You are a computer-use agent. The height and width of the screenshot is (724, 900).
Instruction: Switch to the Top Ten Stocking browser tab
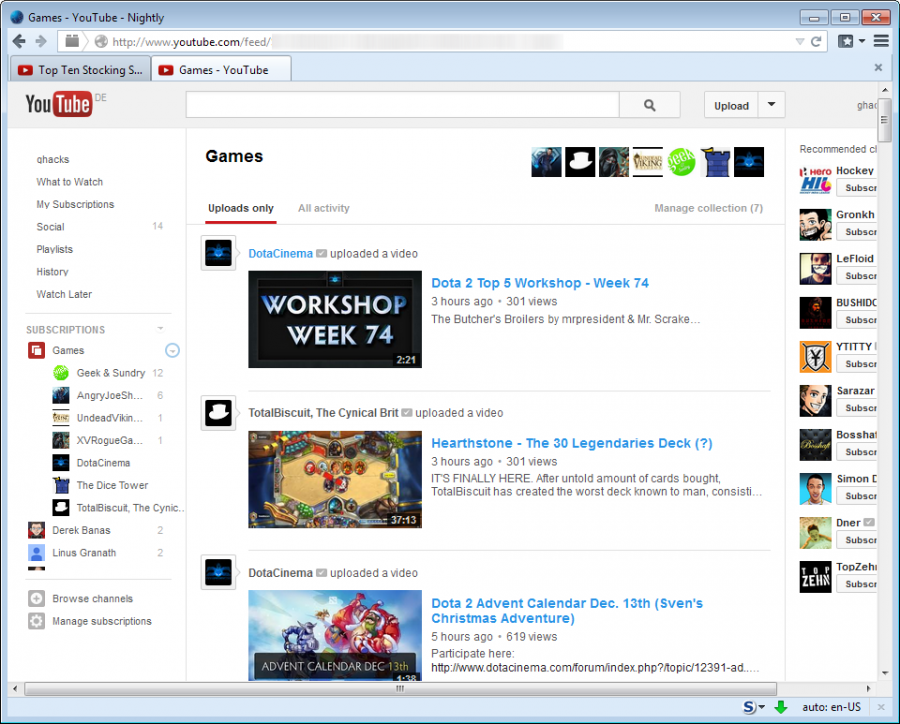(79, 69)
